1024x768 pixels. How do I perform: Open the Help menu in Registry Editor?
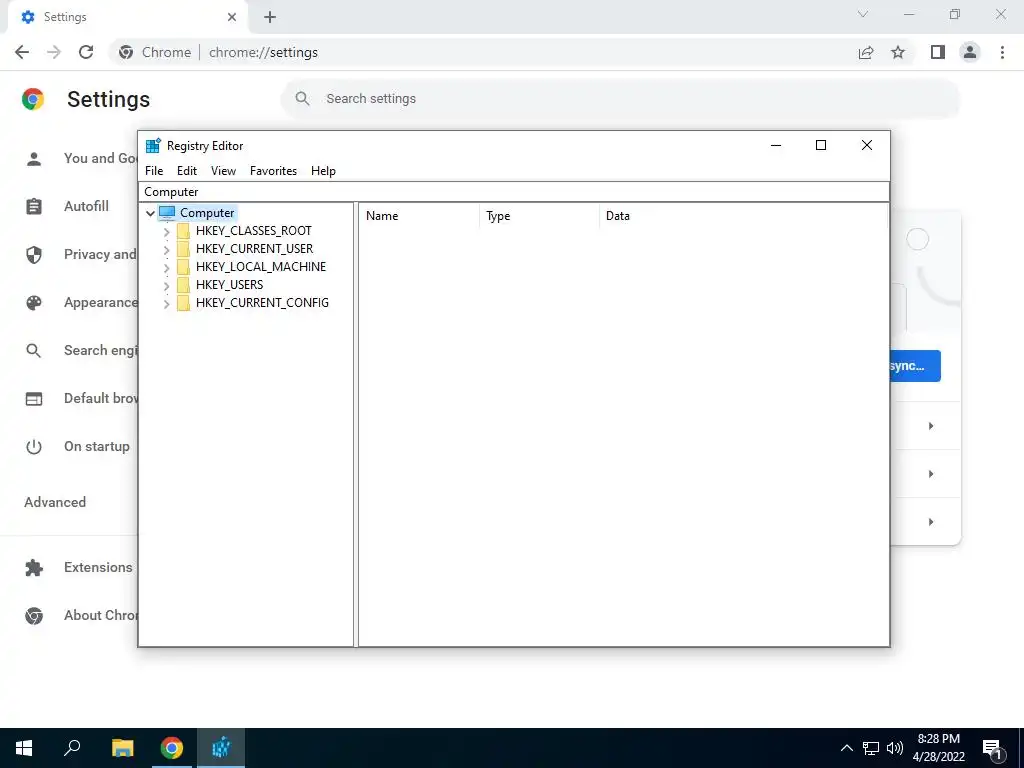tap(323, 170)
